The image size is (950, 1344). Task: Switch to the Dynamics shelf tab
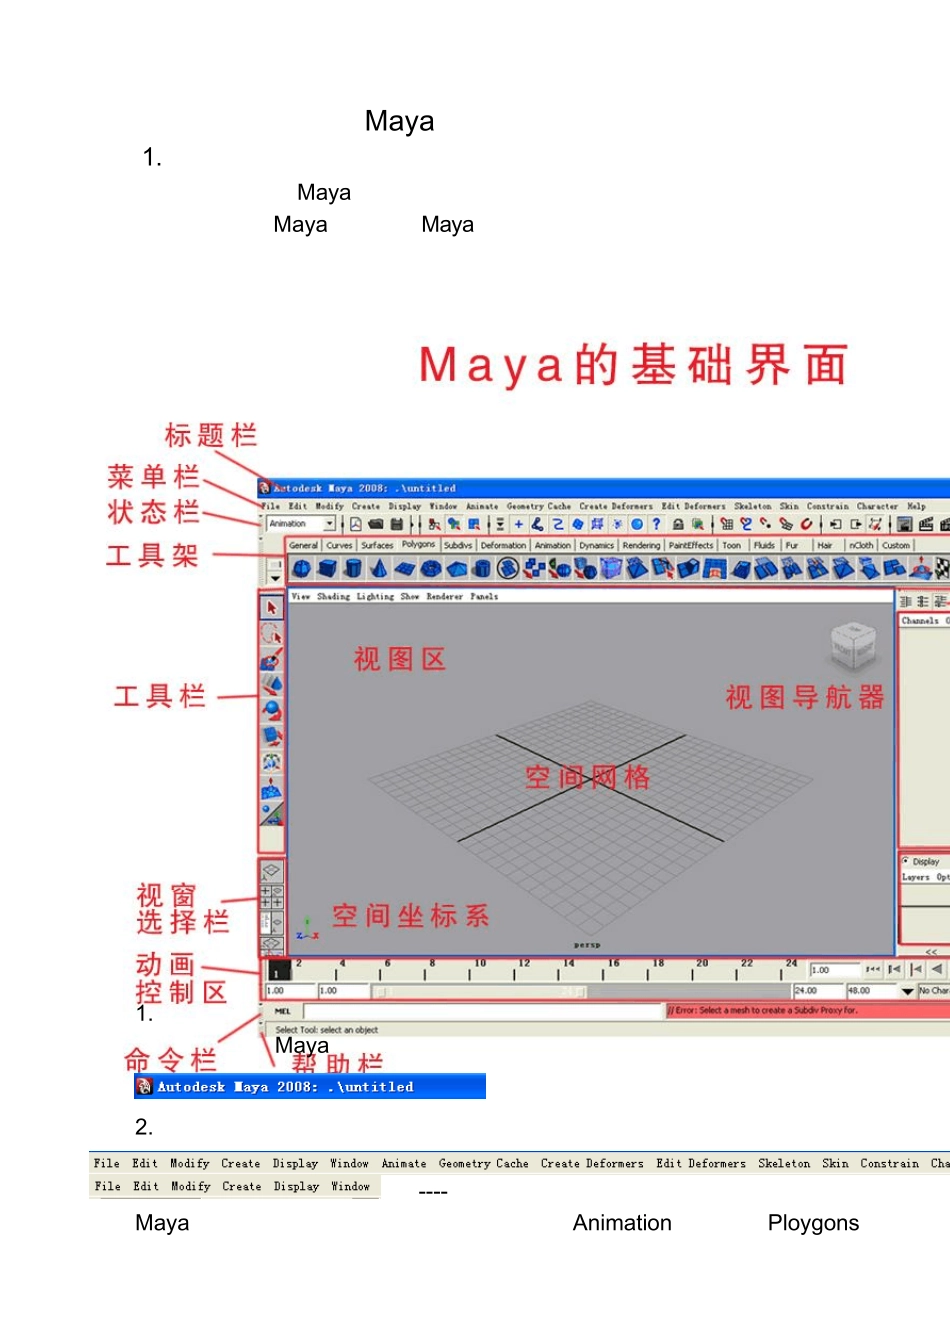coord(596,545)
